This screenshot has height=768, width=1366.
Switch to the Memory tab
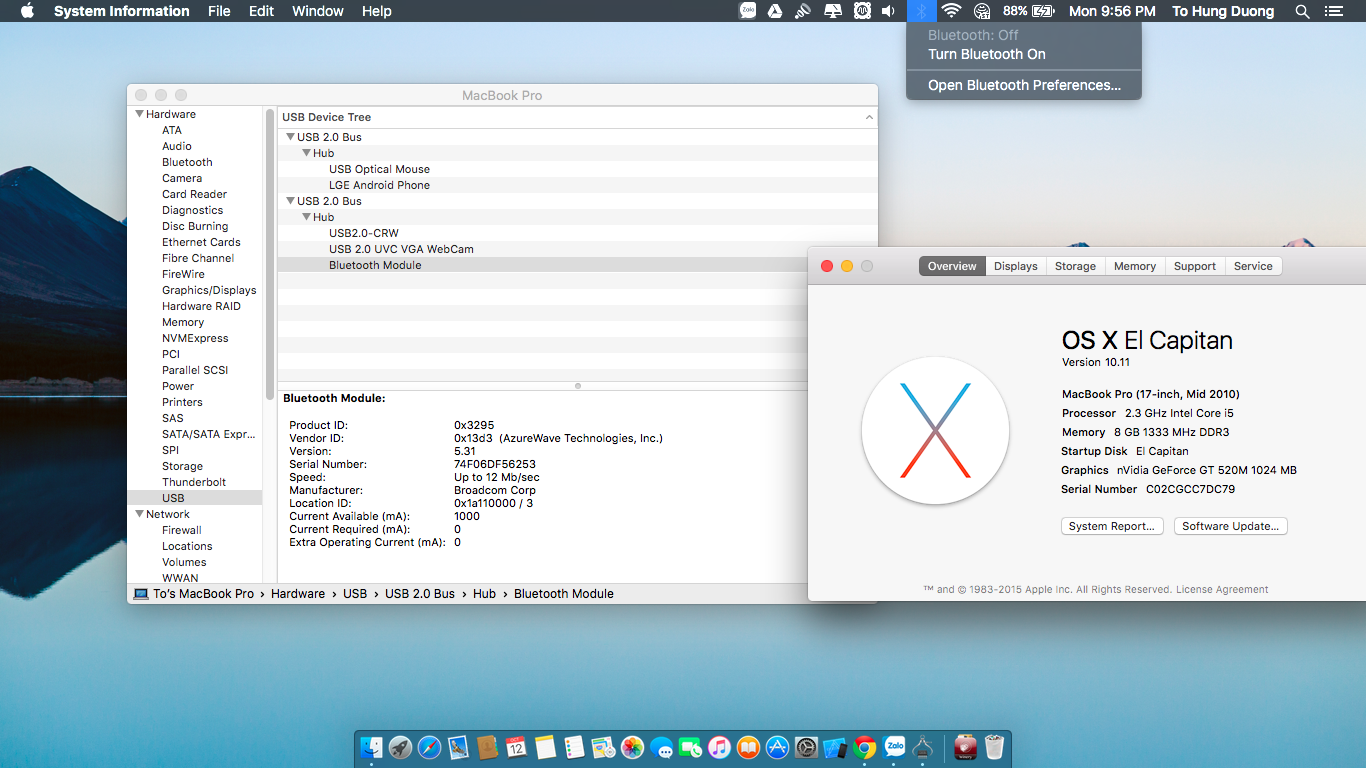(1135, 266)
